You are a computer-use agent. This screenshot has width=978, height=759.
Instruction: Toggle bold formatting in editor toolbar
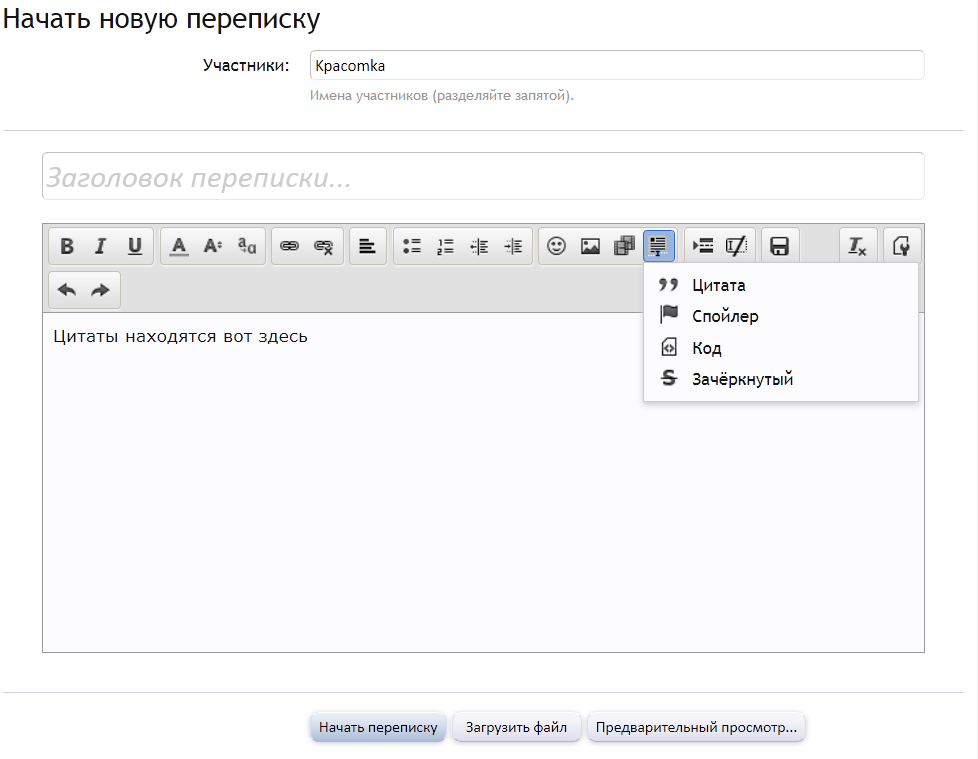click(67, 246)
